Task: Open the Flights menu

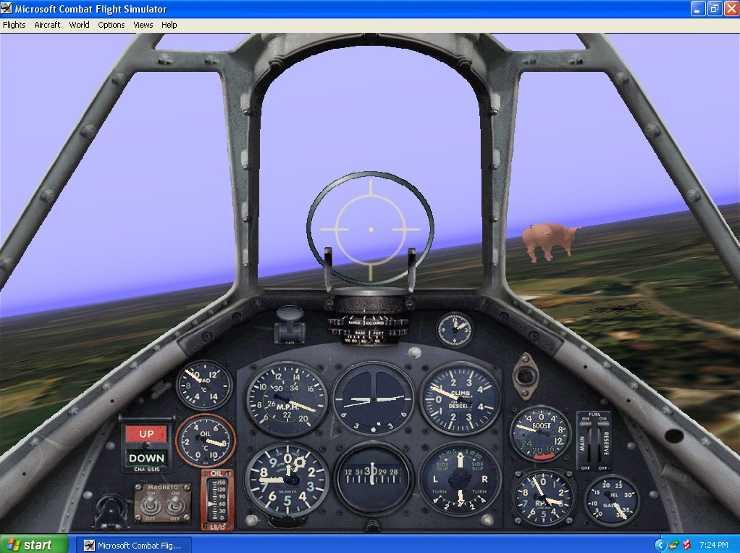Action: click(x=14, y=25)
